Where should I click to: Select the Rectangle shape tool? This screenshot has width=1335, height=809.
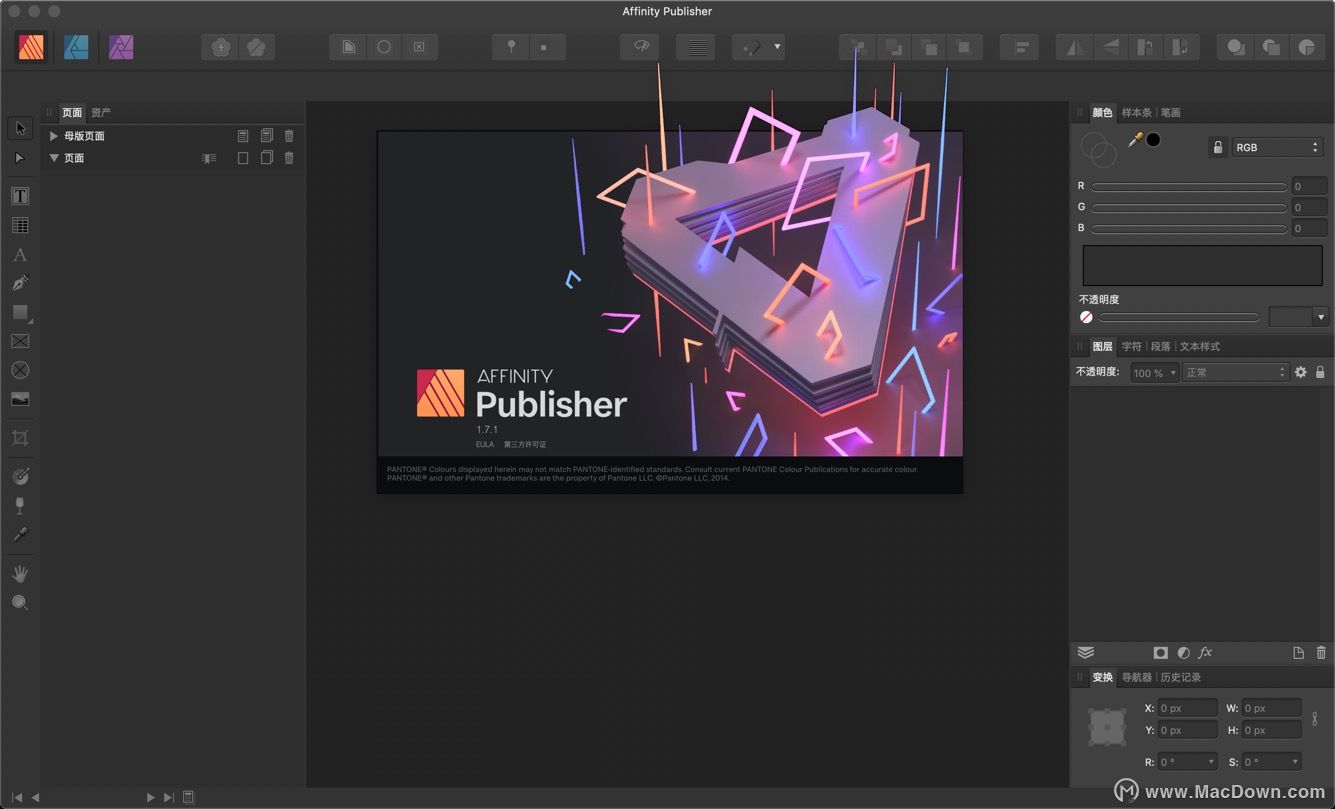(x=20, y=312)
